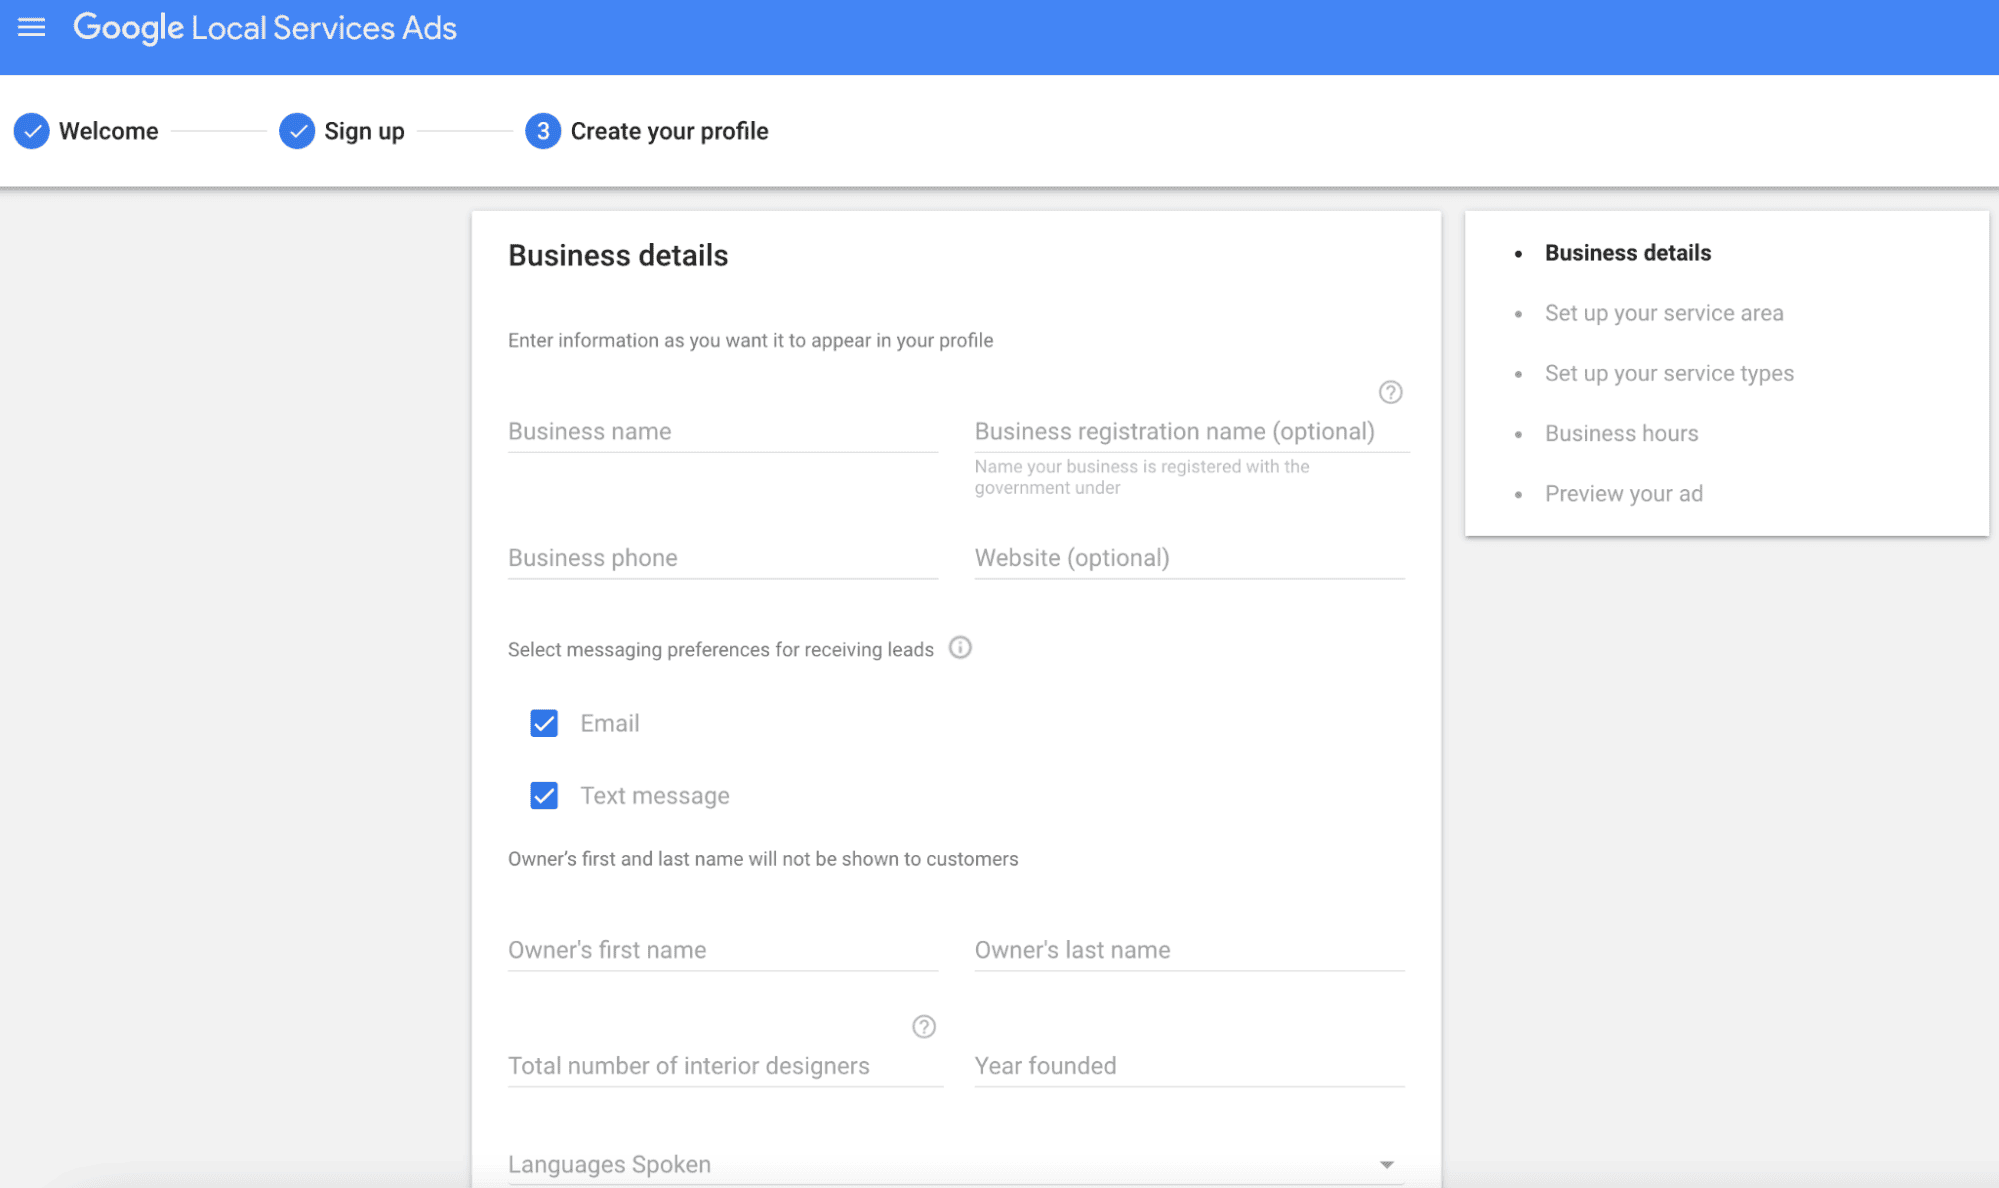Click the Google Local Services Ads logo
This screenshot has height=1188, width=1999.
(264, 27)
